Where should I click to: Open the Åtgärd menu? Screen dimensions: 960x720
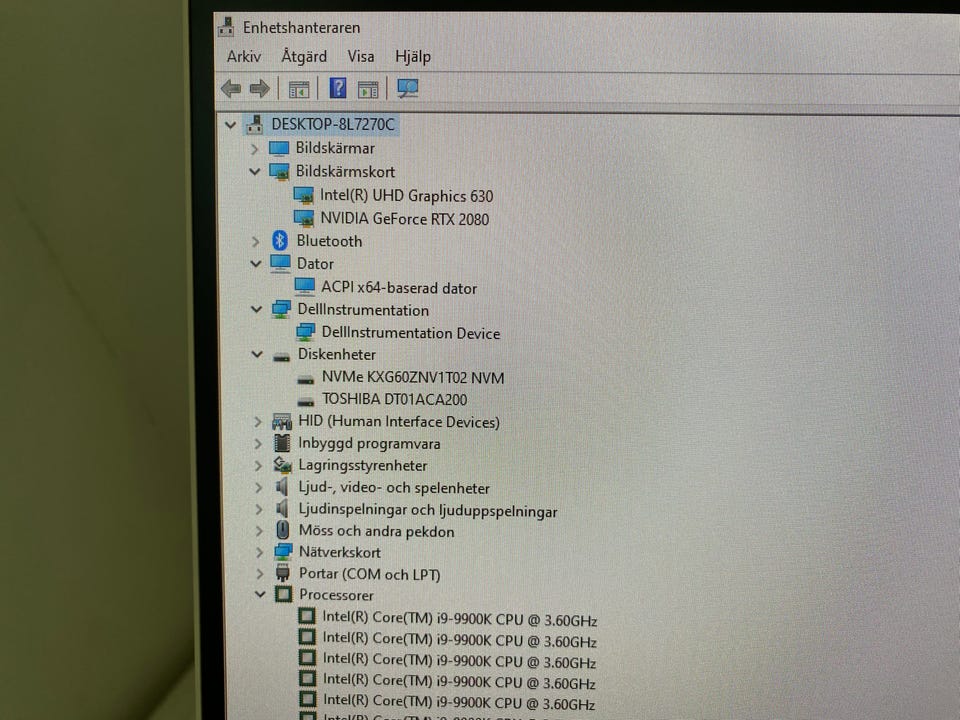click(304, 56)
